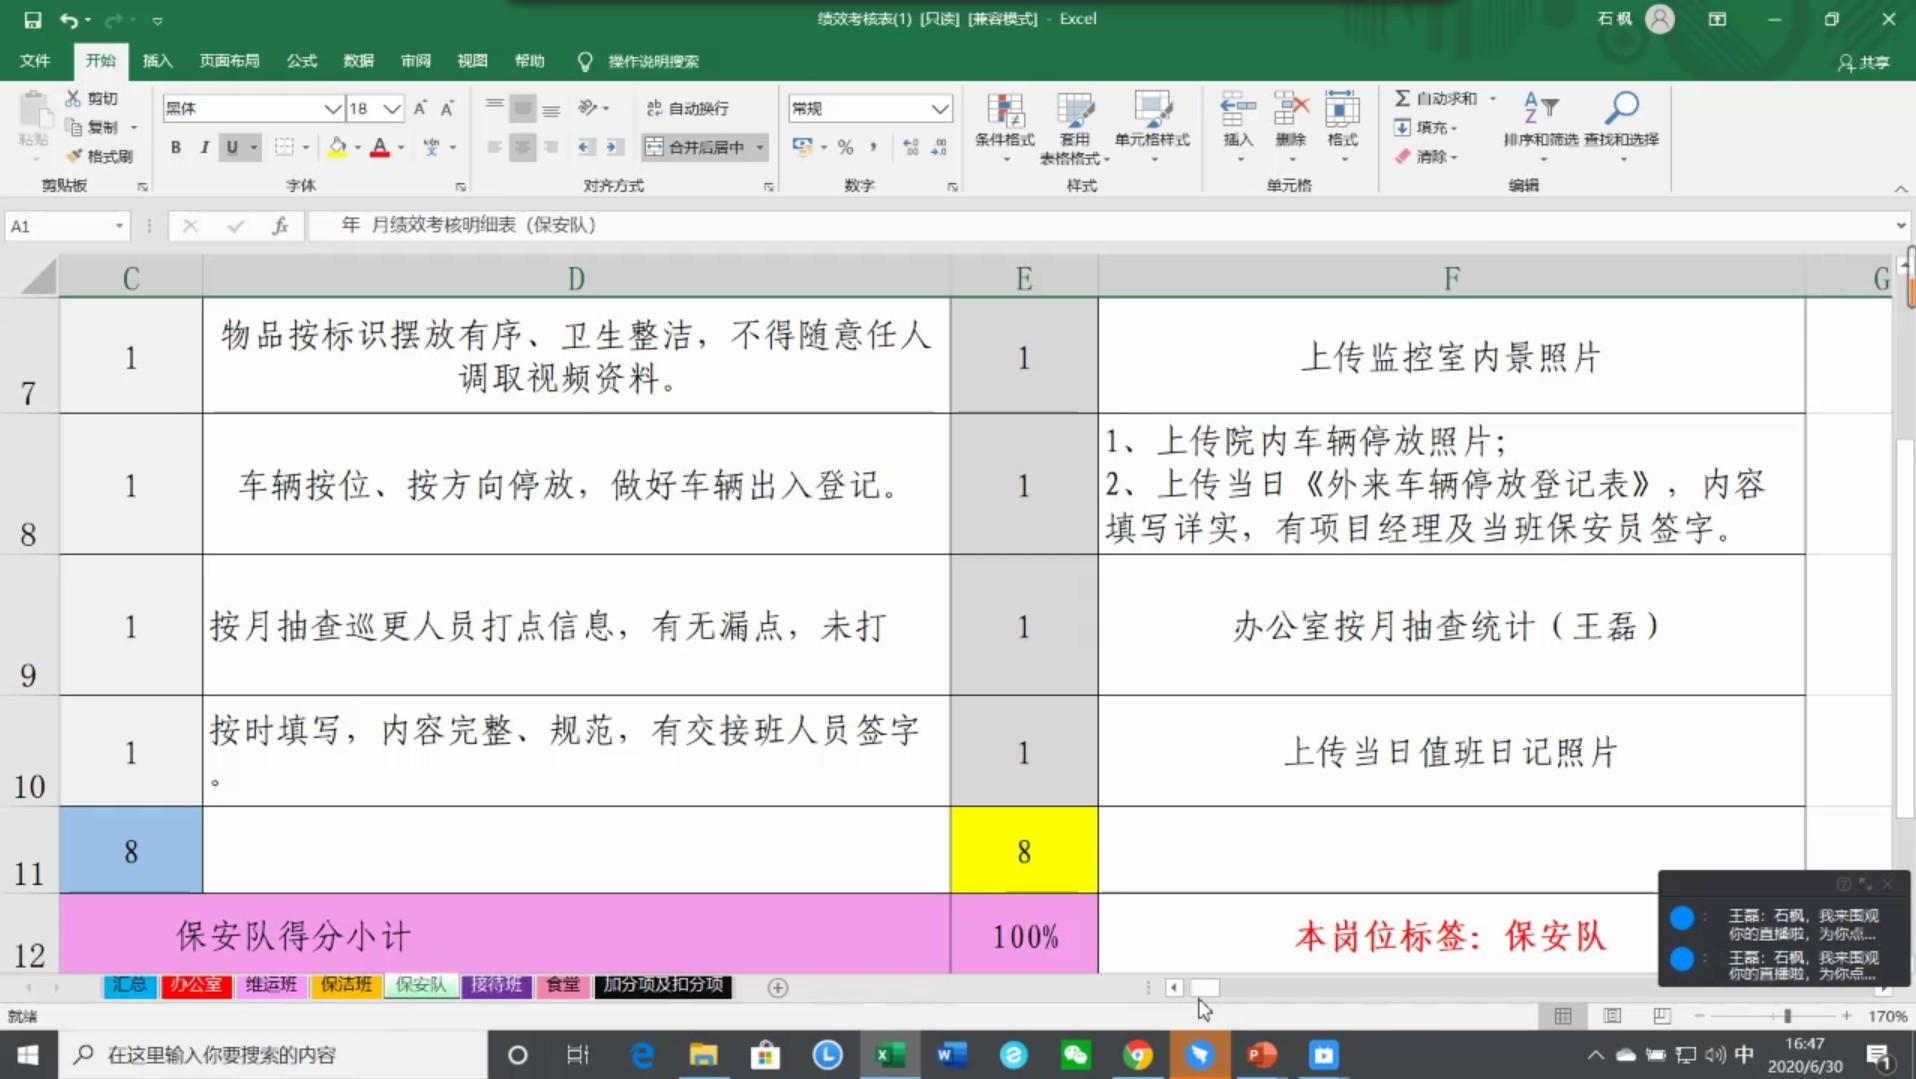Add a new sheet with plus icon
1916x1079 pixels.
(777, 987)
